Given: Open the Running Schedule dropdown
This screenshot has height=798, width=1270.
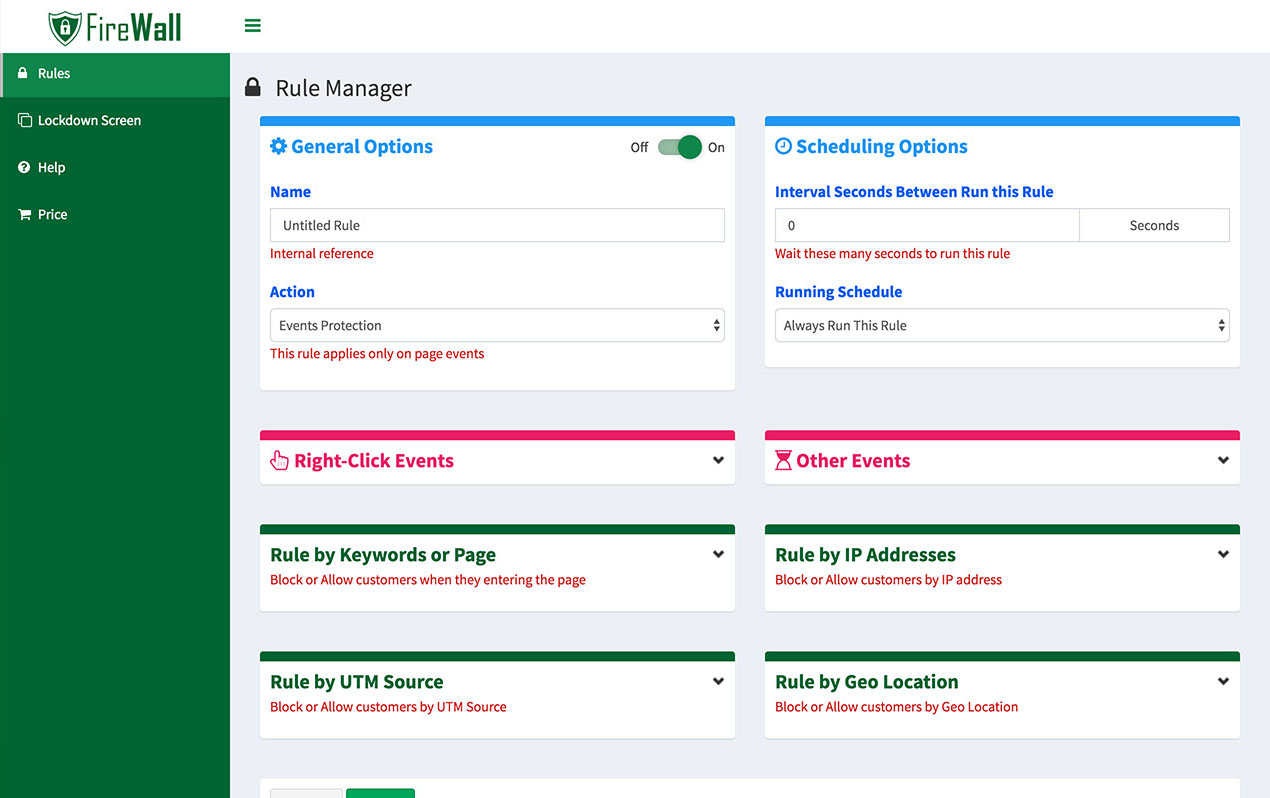Looking at the screenshot, I should click(x=1002, y=325).
